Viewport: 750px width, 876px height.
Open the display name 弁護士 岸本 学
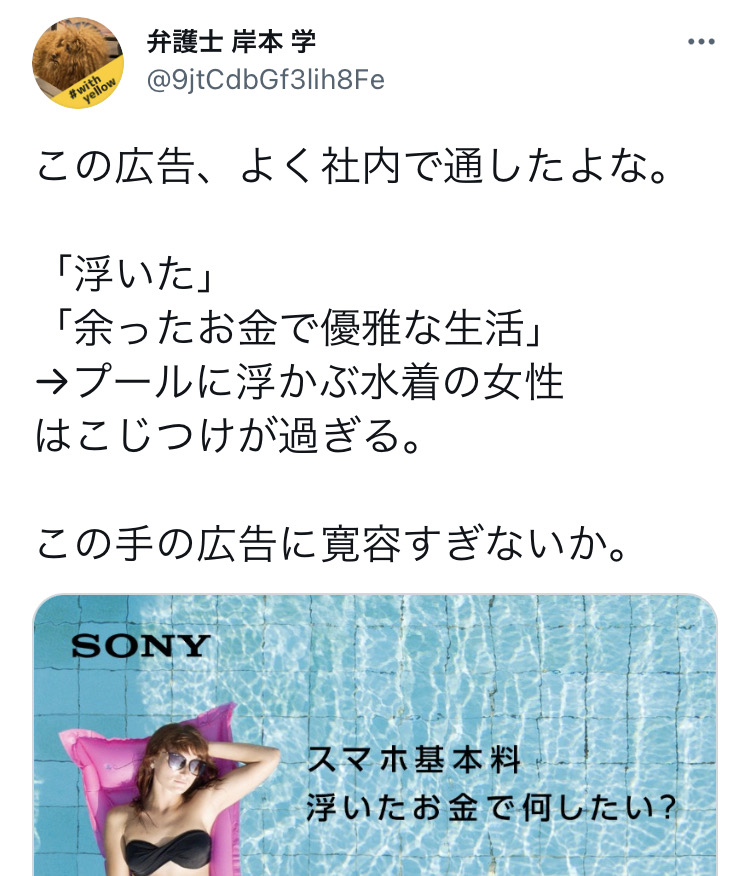point(231,42)
